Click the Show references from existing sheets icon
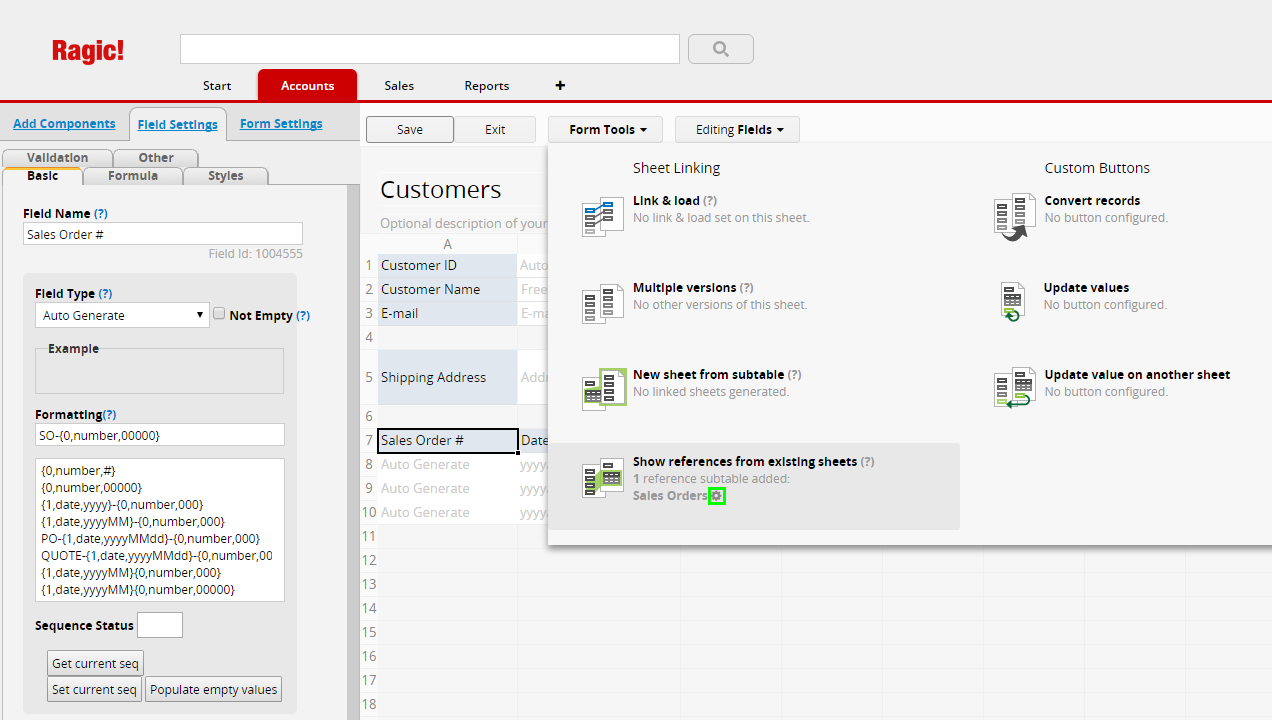 point(603,477)
